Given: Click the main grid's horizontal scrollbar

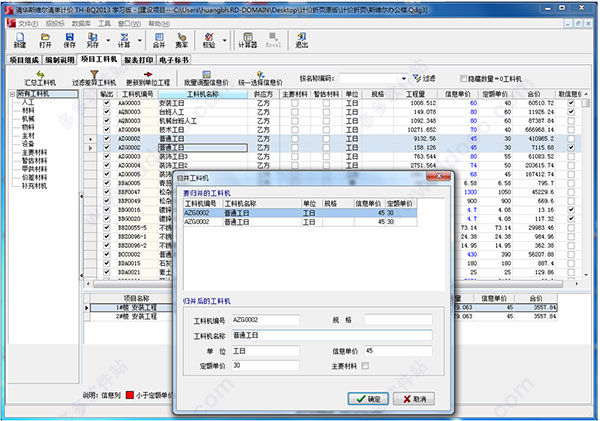Looking at the screenshot, I should (x=327, y=284).
